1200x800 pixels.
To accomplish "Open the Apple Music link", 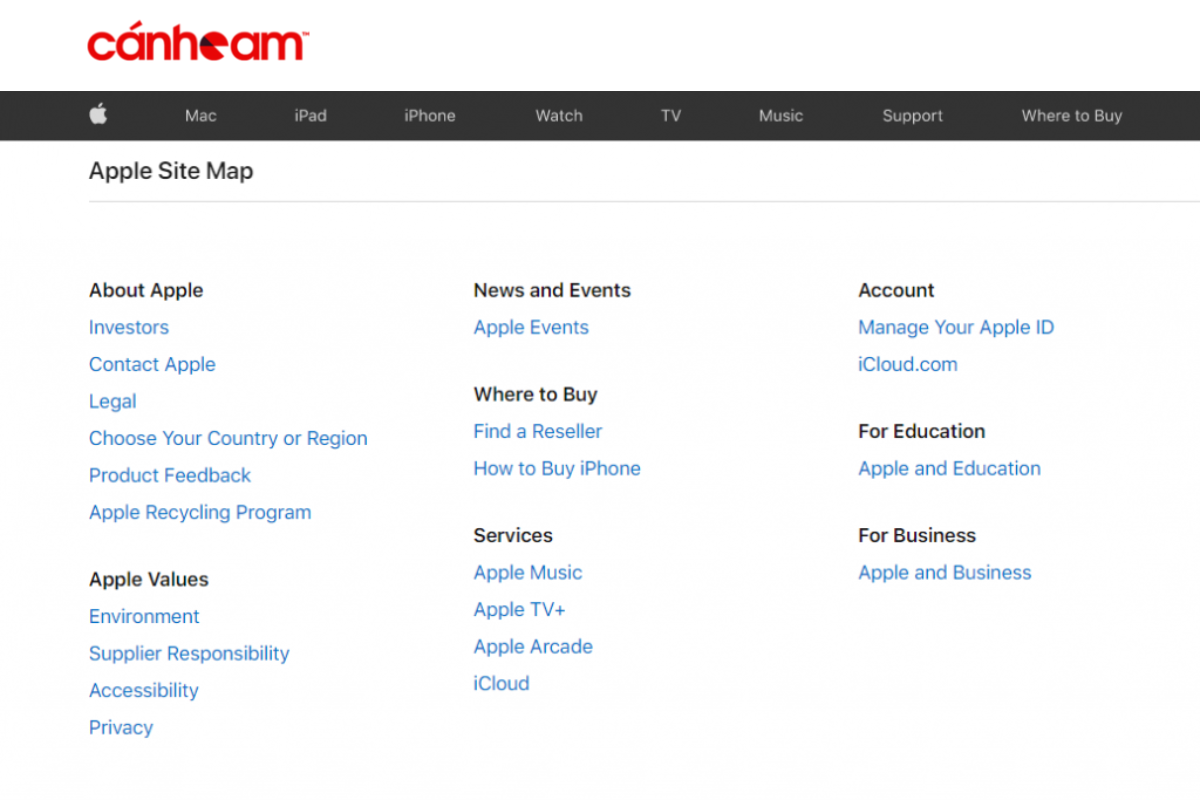I will 528,572.
